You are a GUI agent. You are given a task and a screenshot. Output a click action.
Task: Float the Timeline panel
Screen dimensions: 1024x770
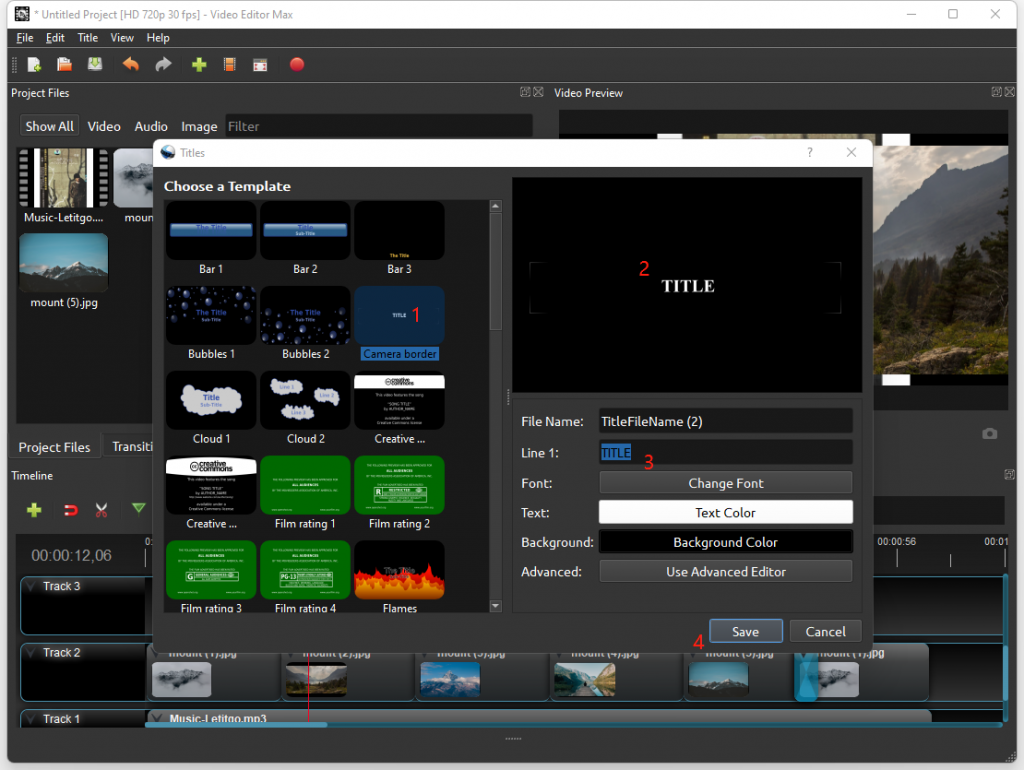tap(1010, 475)
